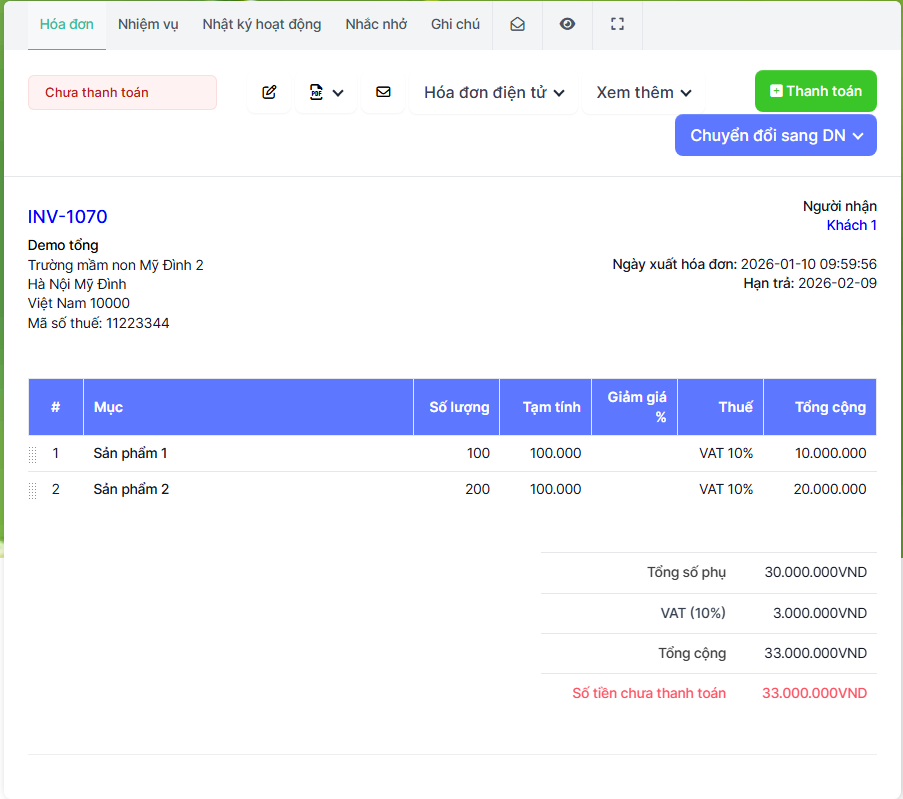Image resolution: width=903 pixels, height=799 pixels.
Task: Toggle the eye view icon
Action: click(x=567, y=24)
